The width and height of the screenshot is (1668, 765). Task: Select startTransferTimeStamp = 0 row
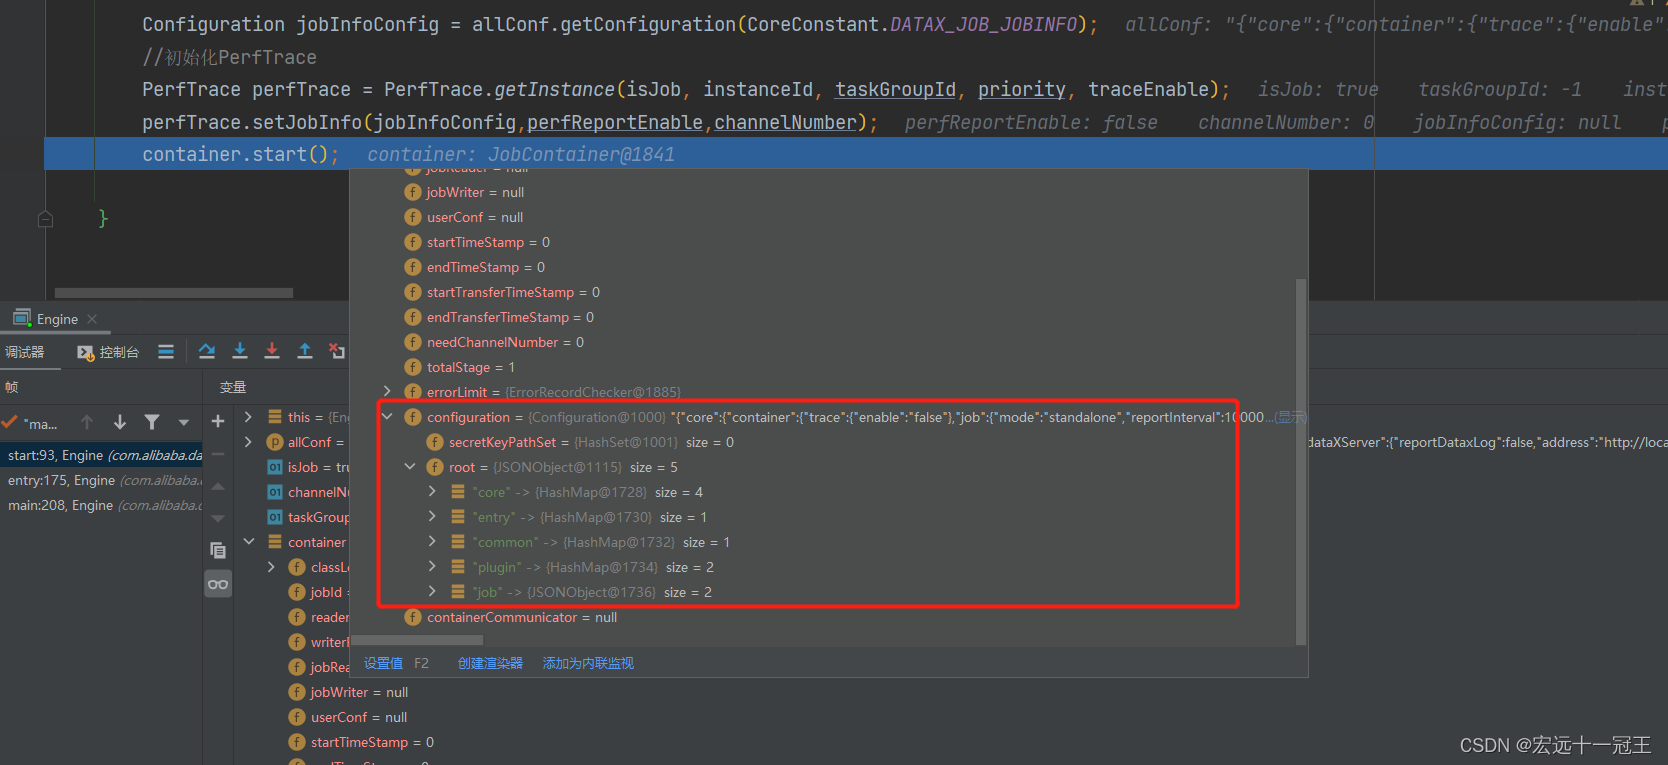point(513,292)
